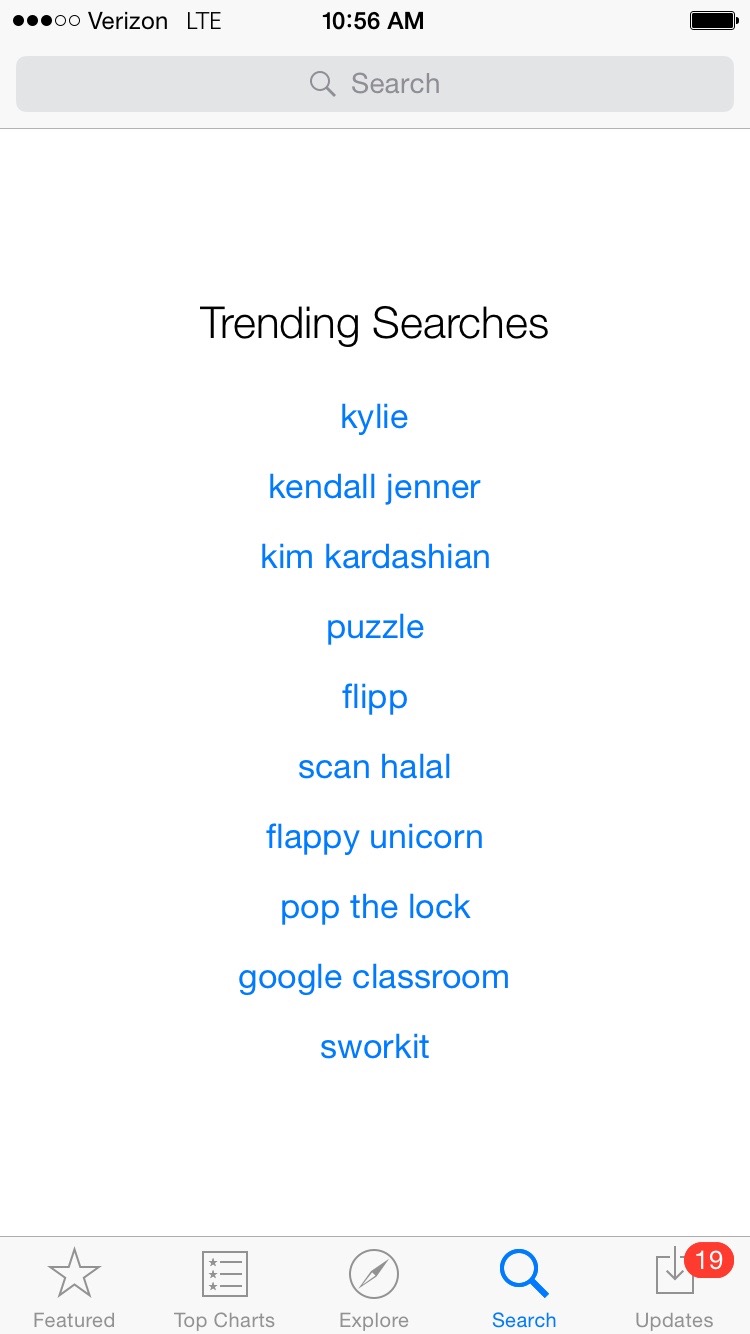Image resolution: width=750 pixels, height=1334 pixels.
Task: Tap "pop the lock" trending search
Action: tap(375, 907)
